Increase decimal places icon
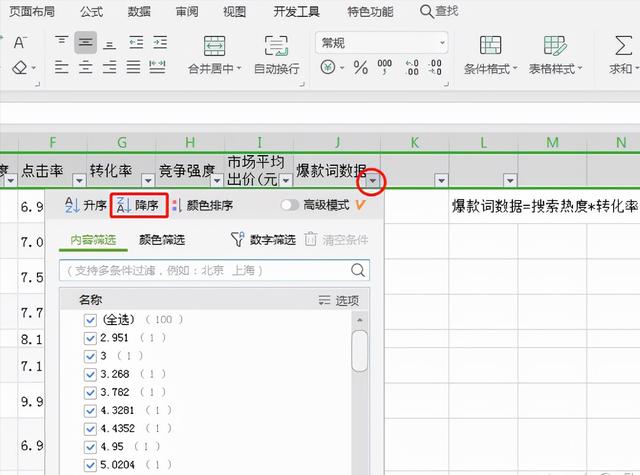The image size is (640, 475). (x=412, y=67)
